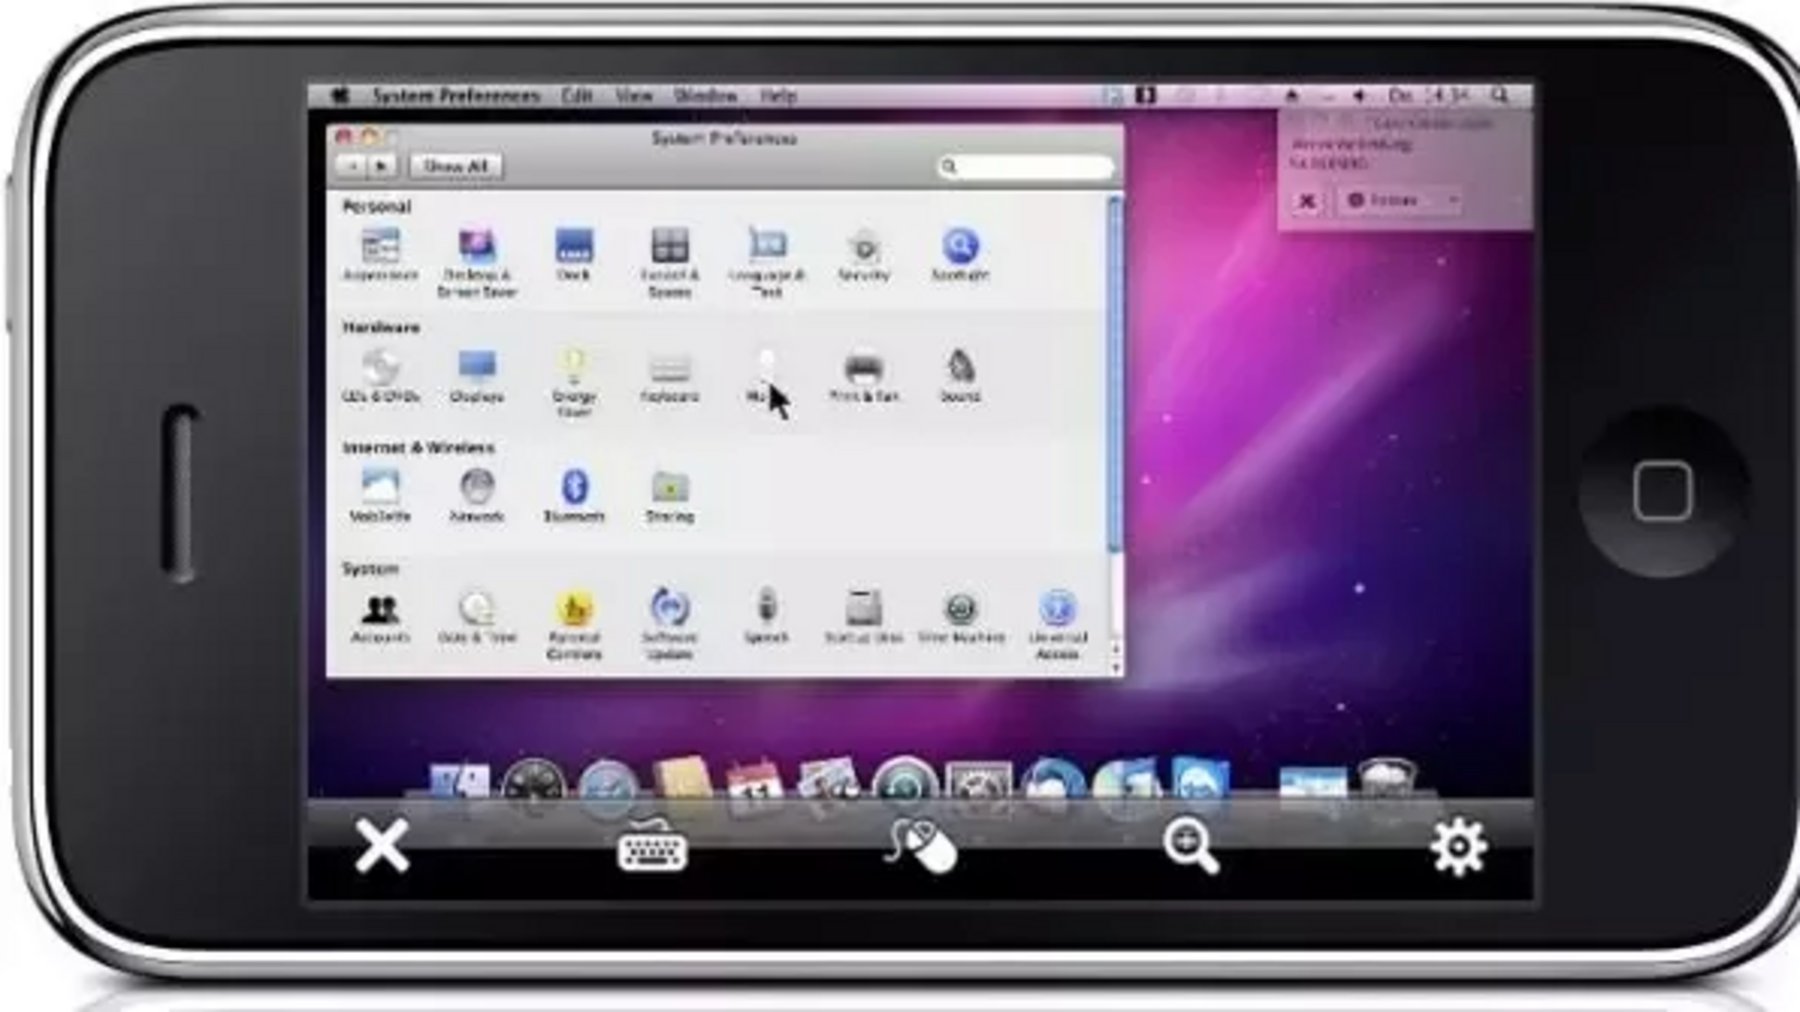The image size is (1800, 1012).
Task: Open the Sound preference pane
Action: click(957, 367)
